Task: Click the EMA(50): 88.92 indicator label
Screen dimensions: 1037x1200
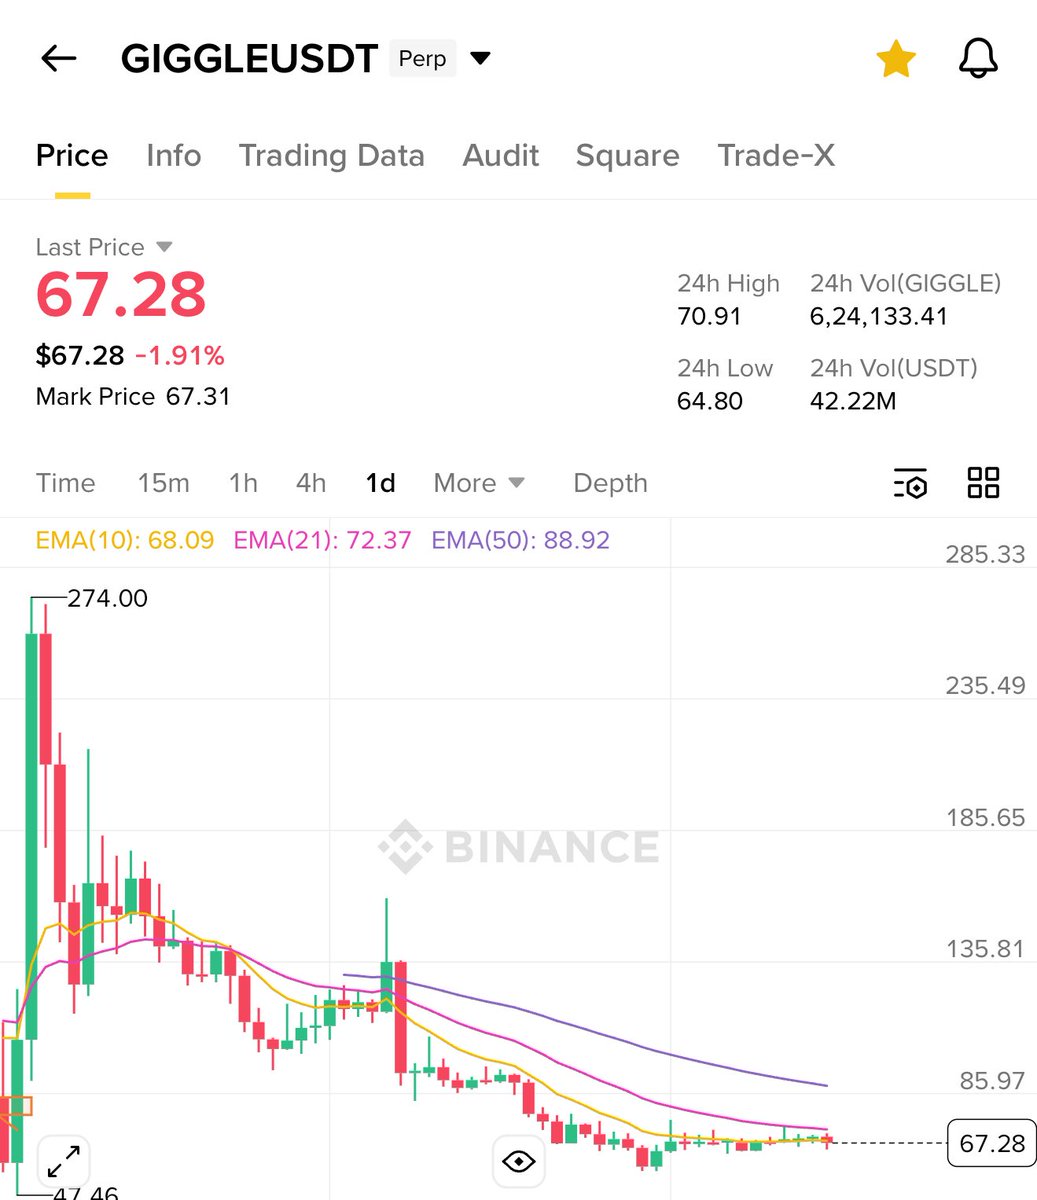Action: [520, 540]
